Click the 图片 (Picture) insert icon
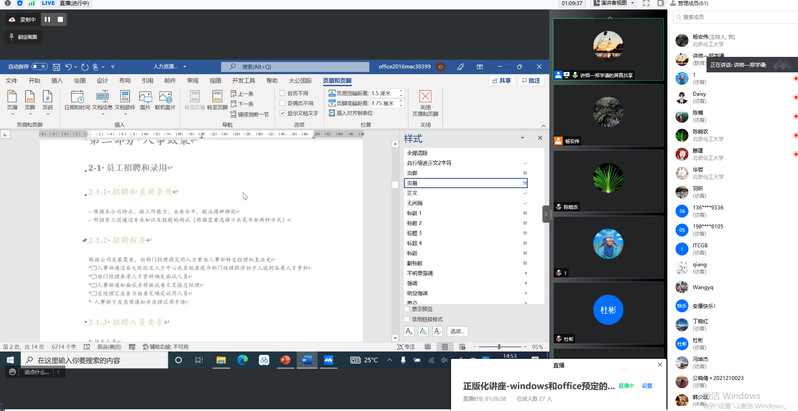Image resolution: width=798 pixels, height=411 pixels. point(143,100)
